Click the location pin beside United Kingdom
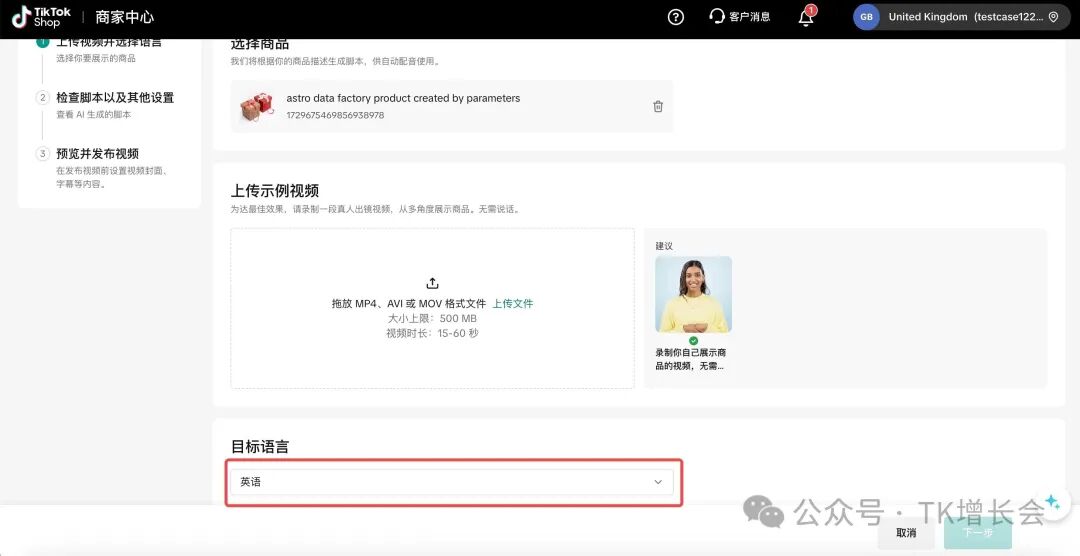1080x556 pixels. click(x=1053, y=17)
